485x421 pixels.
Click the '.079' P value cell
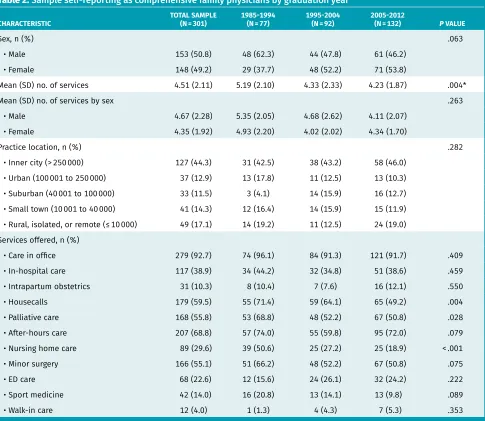455,333
